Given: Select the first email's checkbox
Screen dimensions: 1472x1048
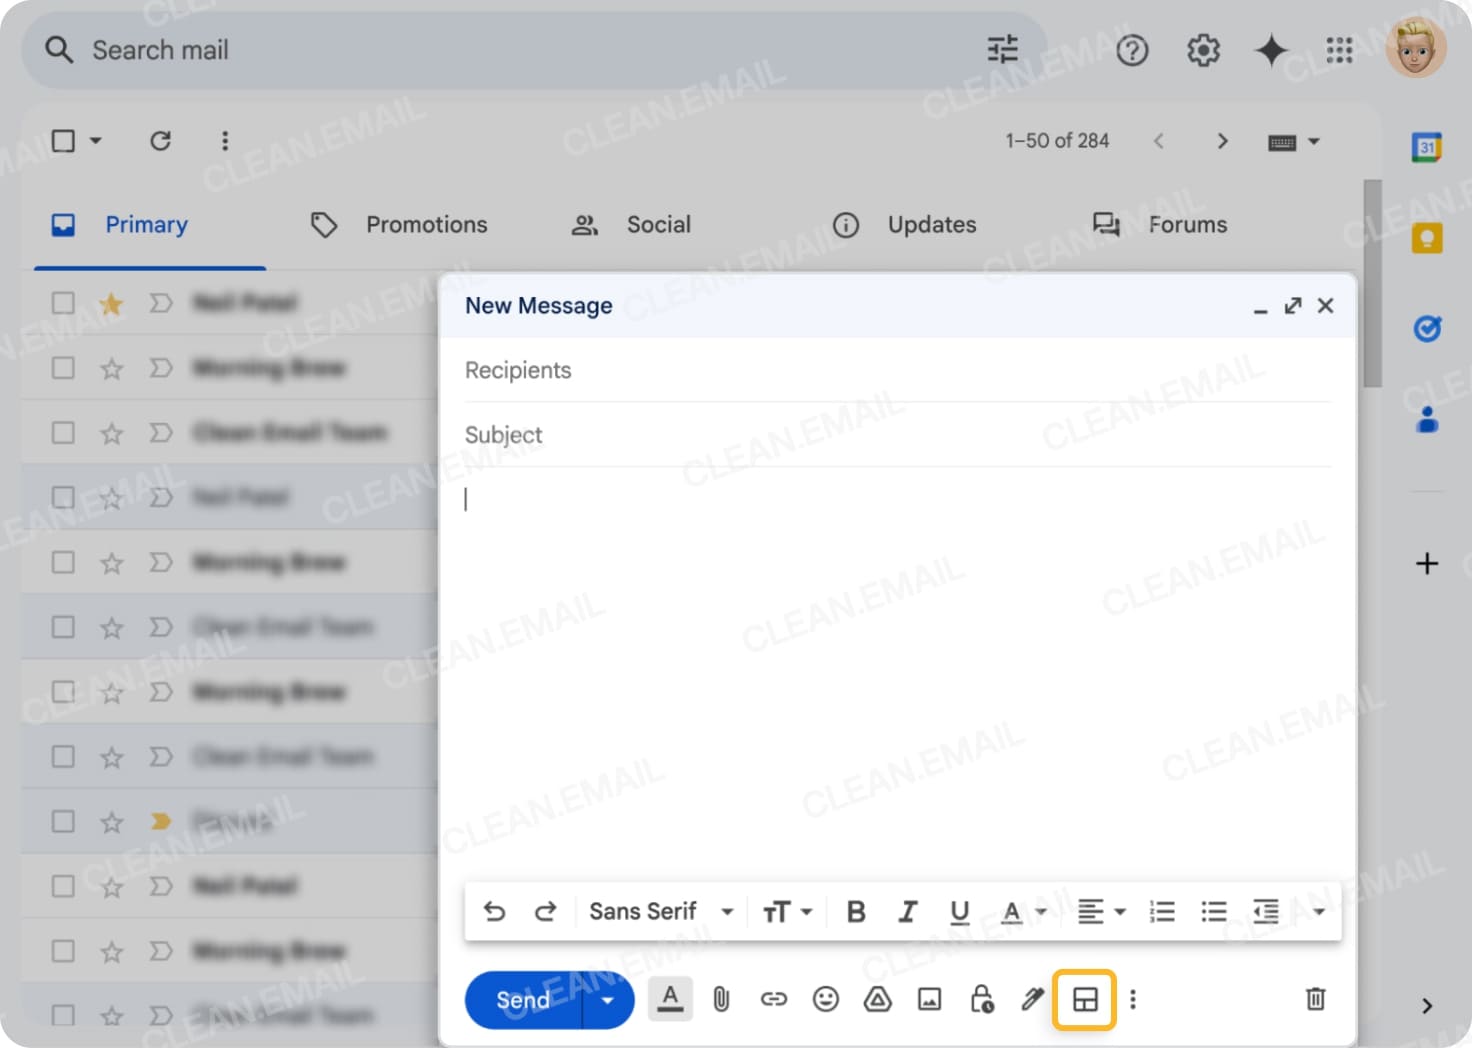Looking at the screenshot, I should (x=63, y=303).
